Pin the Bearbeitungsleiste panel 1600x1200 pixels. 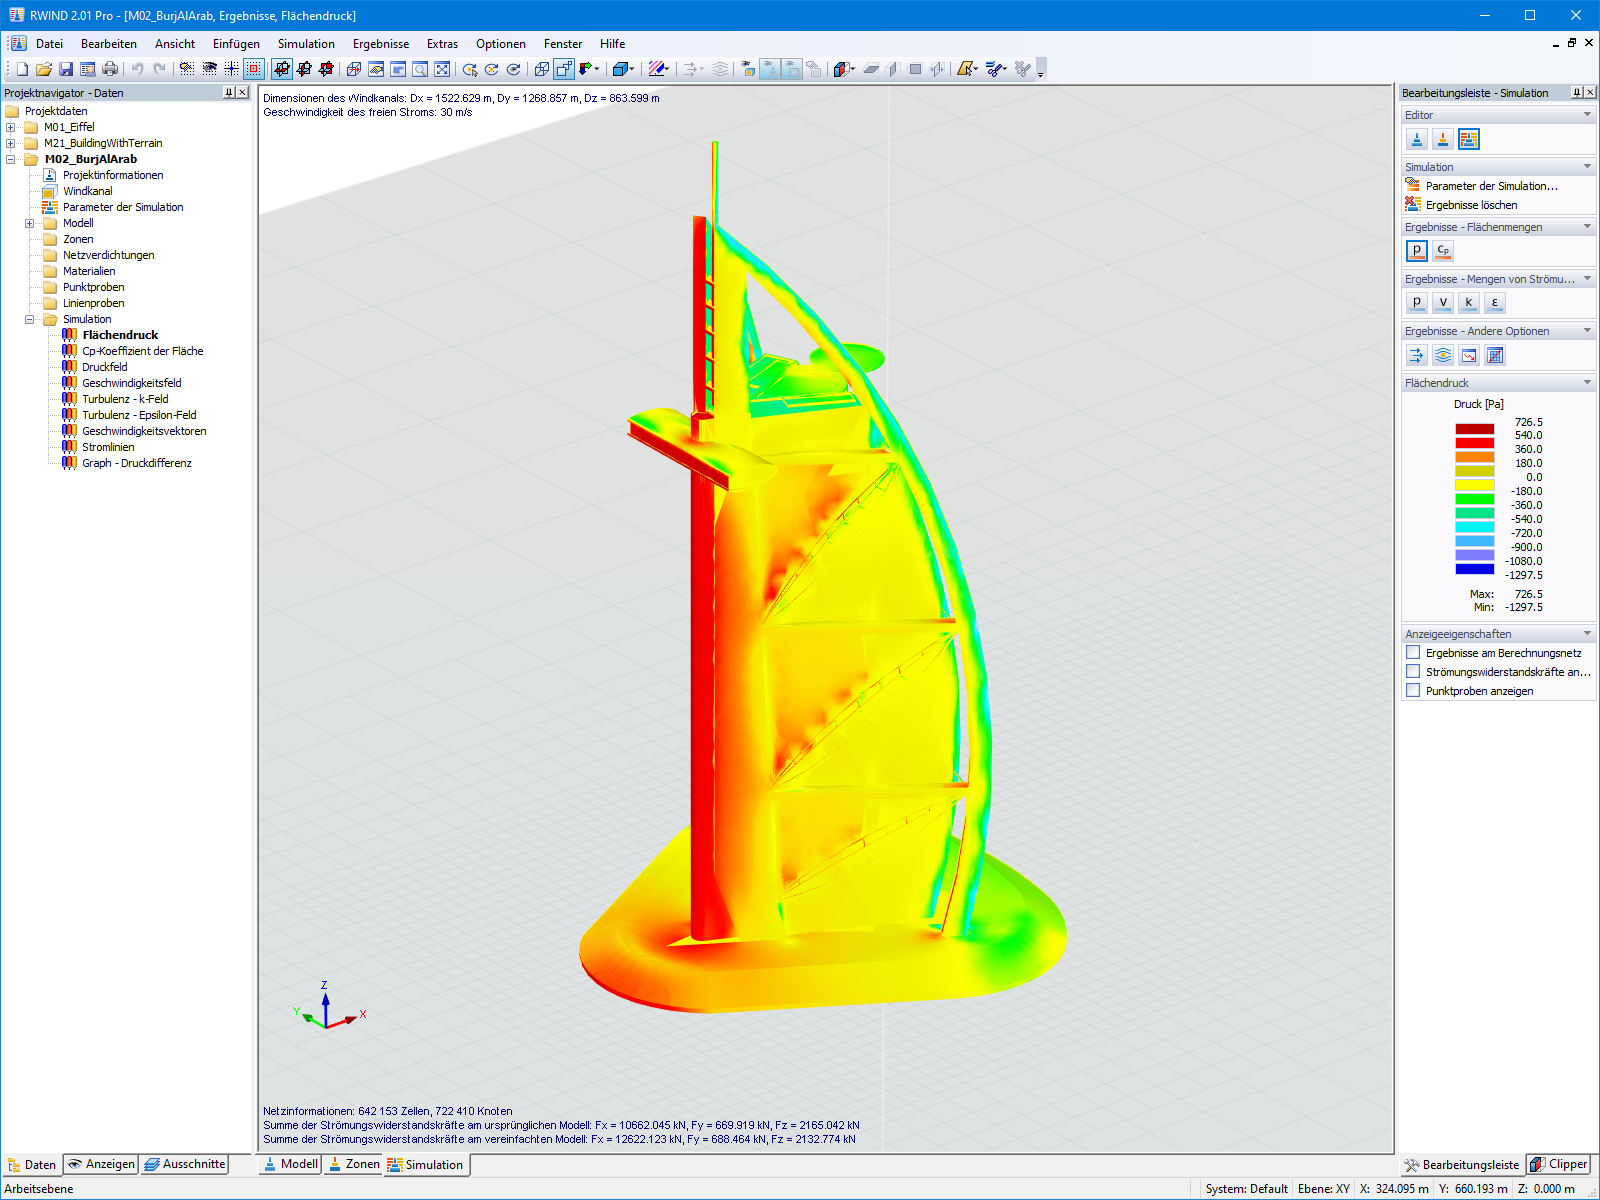click(1577, 92)
